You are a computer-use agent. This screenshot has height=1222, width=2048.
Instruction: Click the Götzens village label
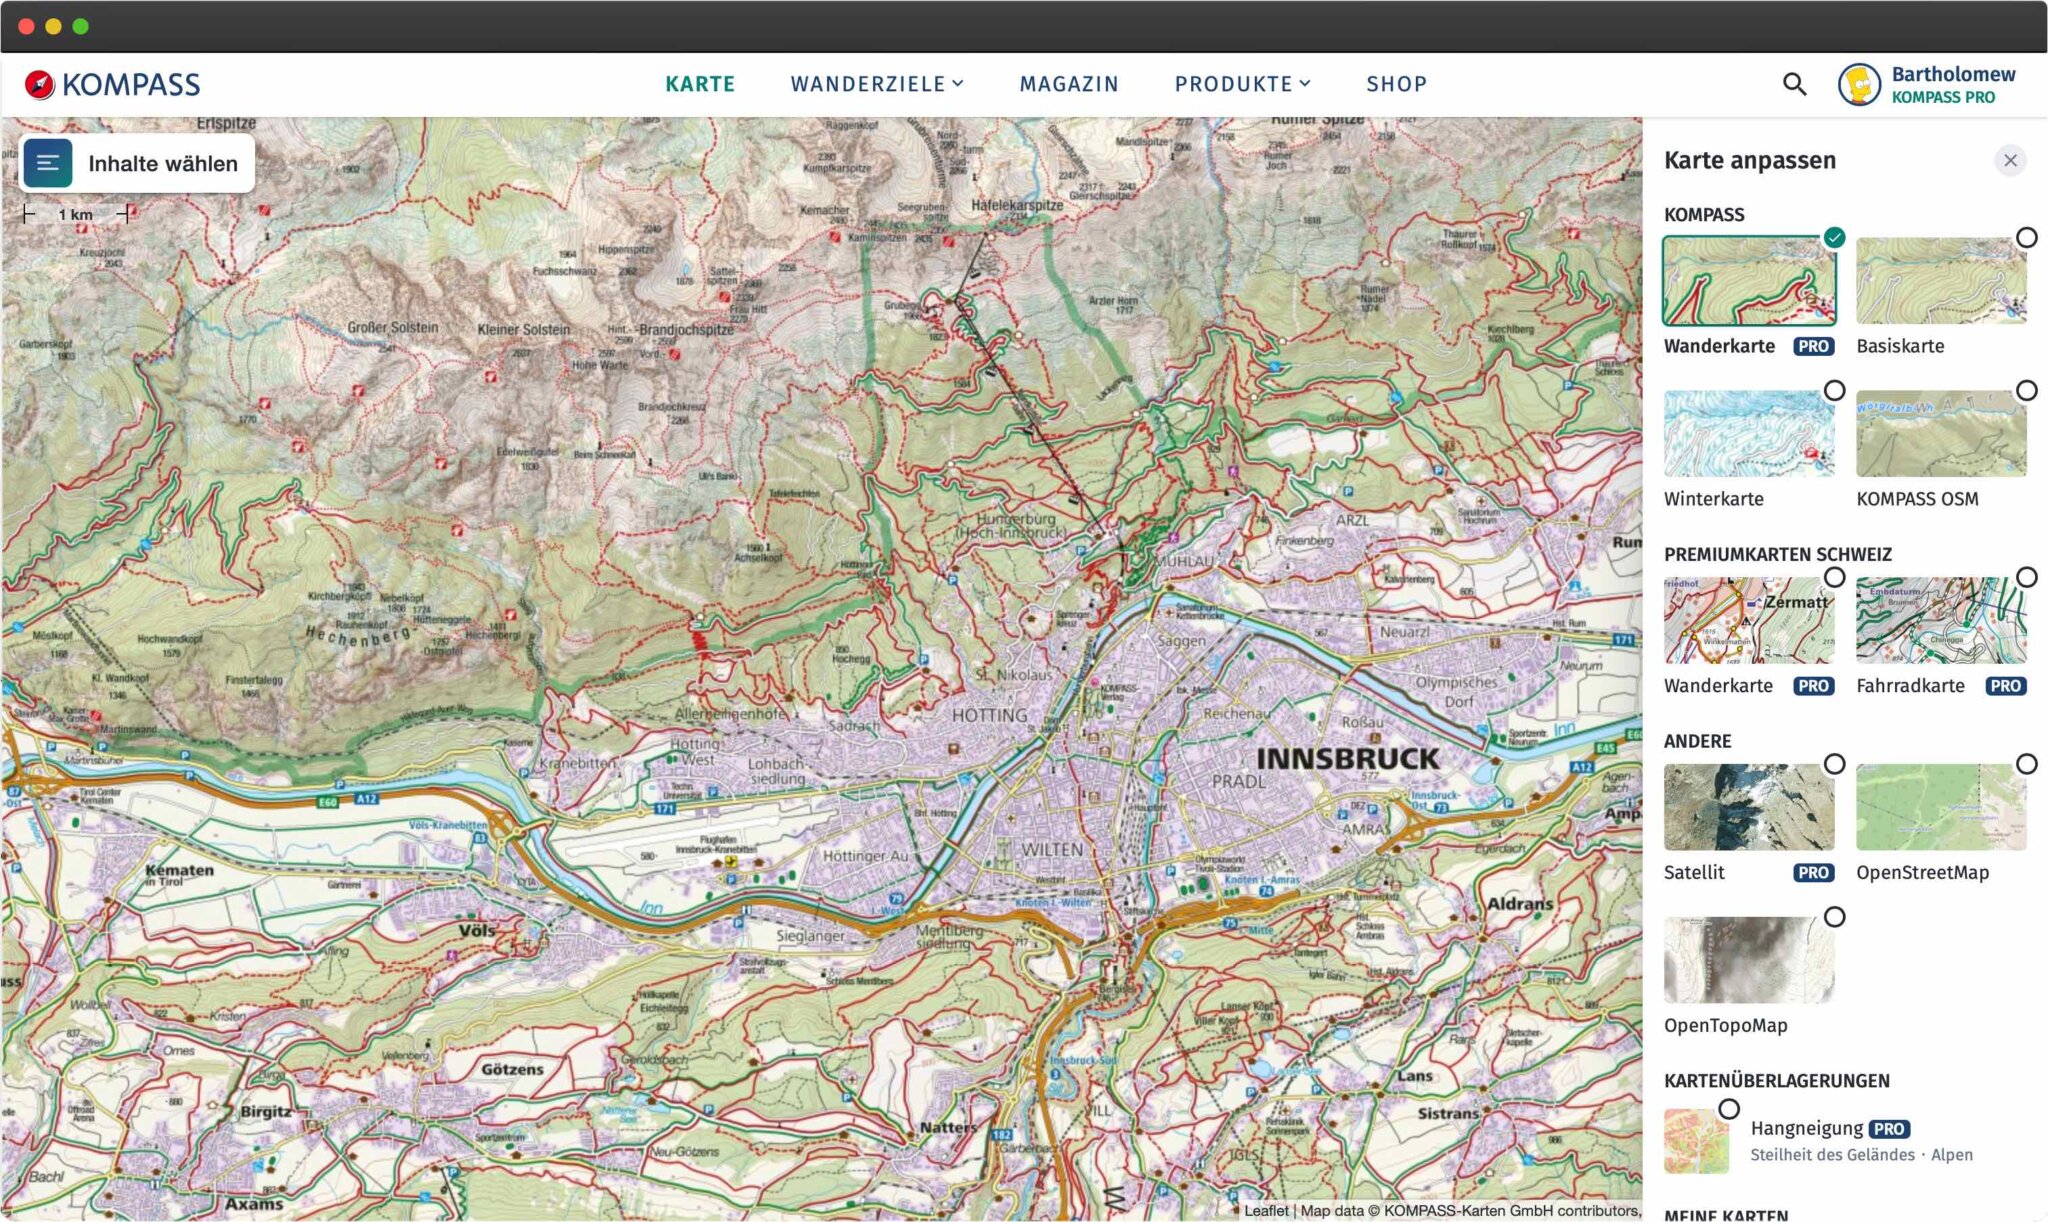(512, 1069)
